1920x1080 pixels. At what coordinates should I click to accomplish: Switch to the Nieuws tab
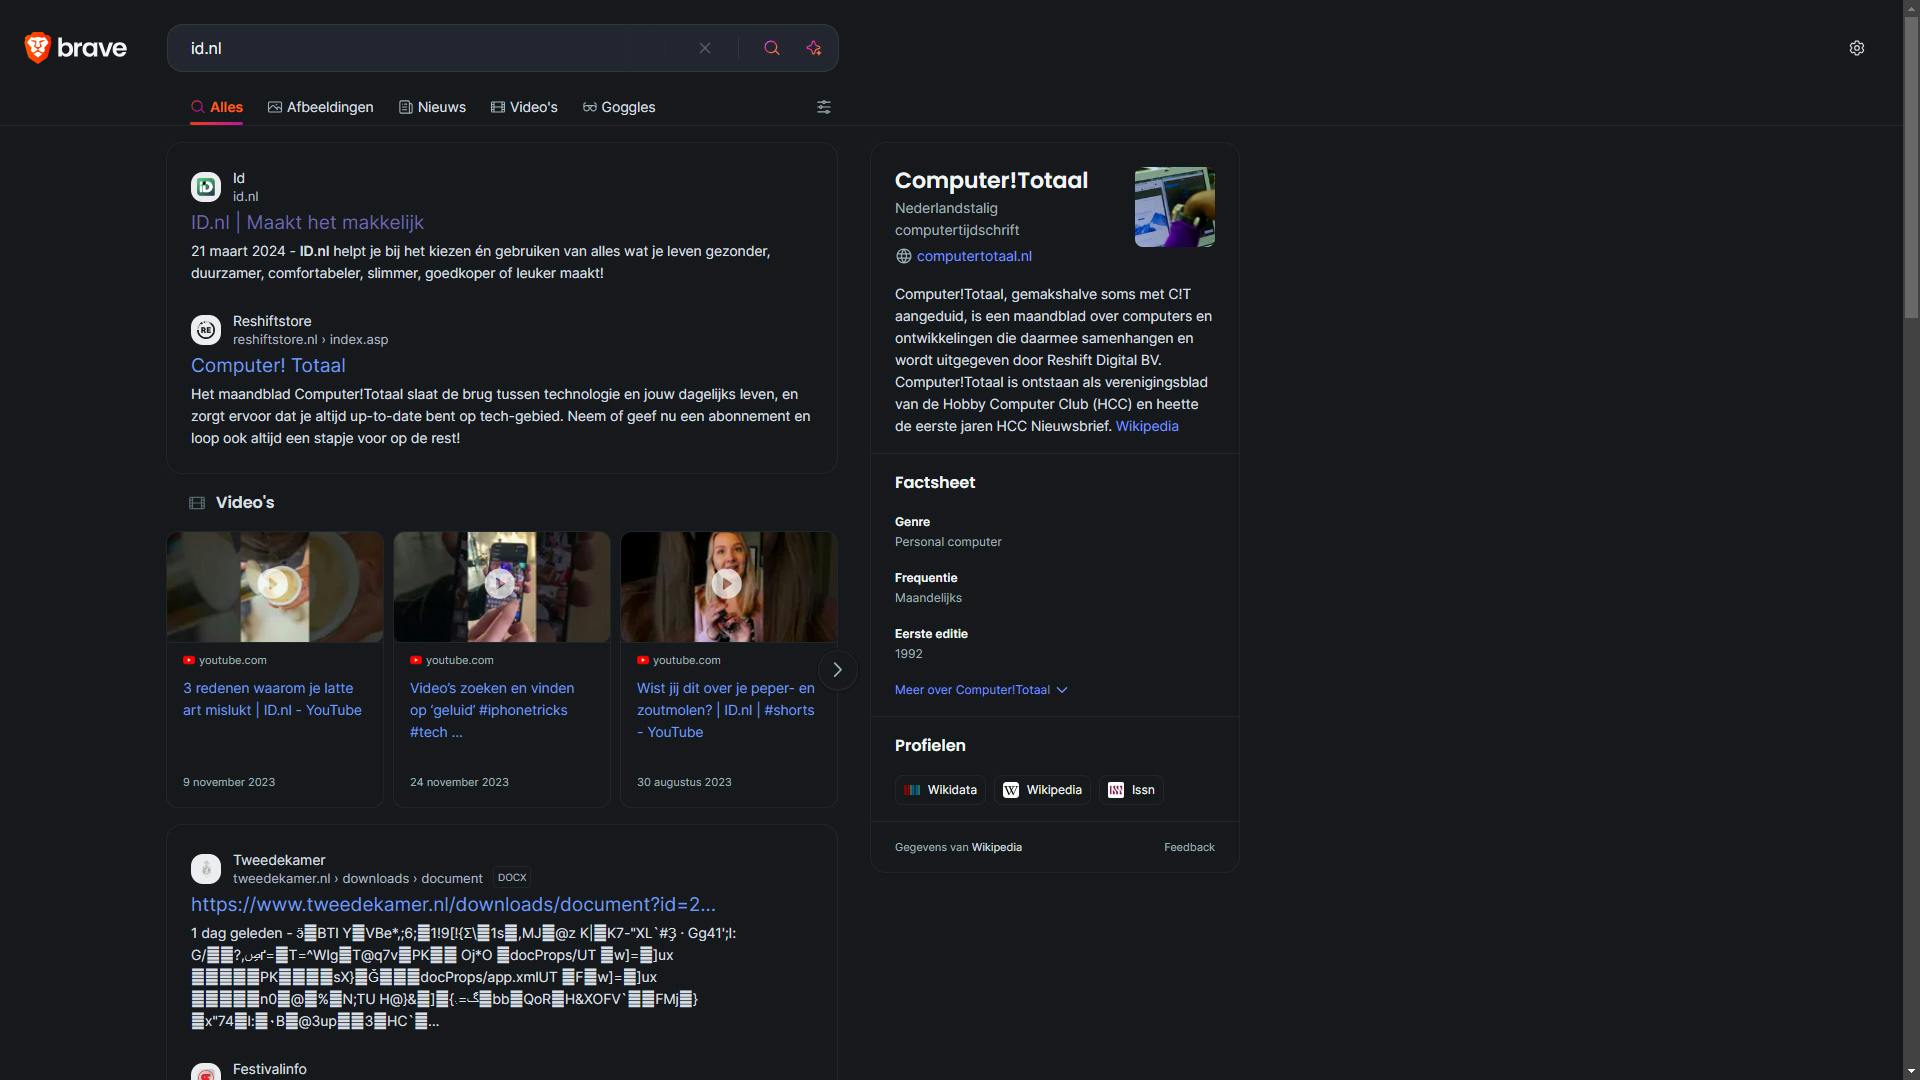tap(432, 107)
